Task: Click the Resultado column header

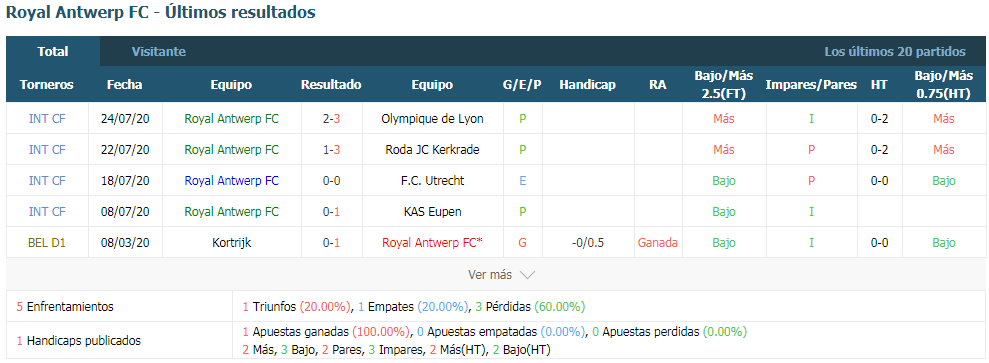Action: 331,84
